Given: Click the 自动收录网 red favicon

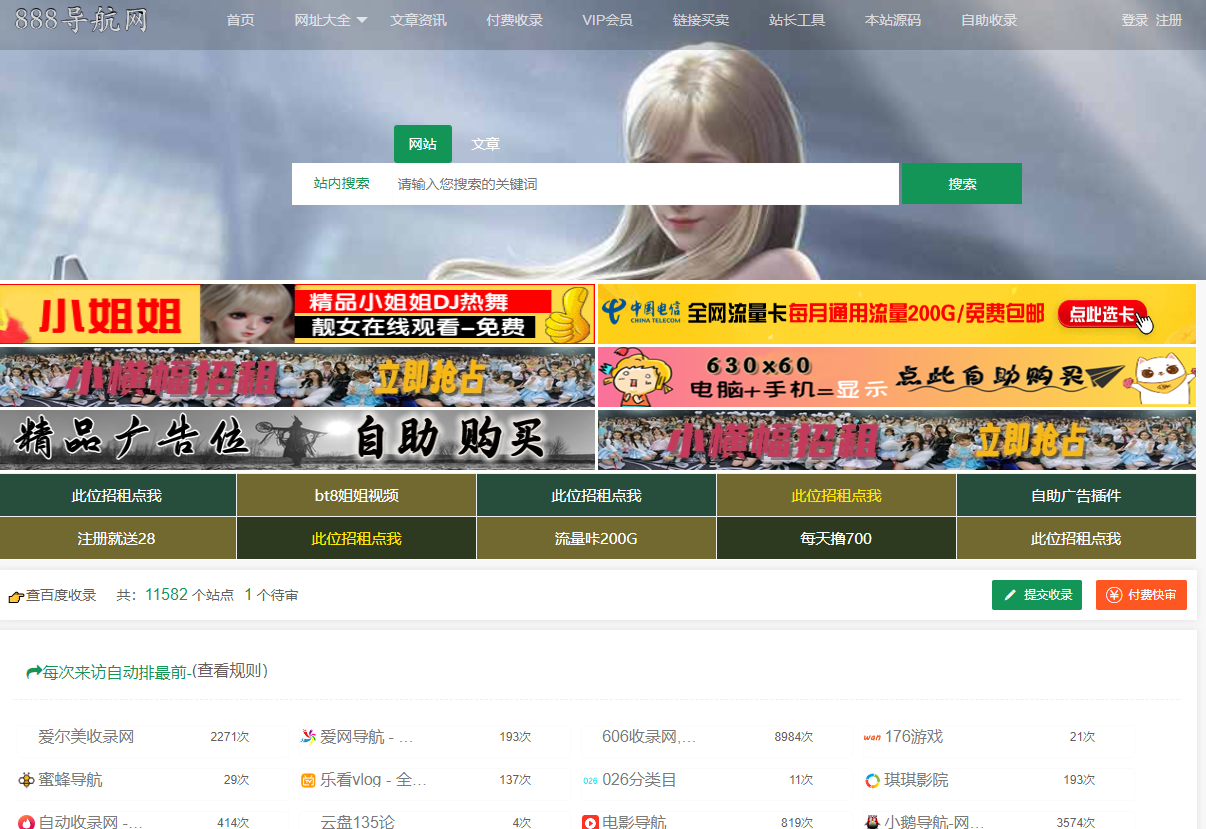Looking at the screenshot, I should tap(26, 822).
